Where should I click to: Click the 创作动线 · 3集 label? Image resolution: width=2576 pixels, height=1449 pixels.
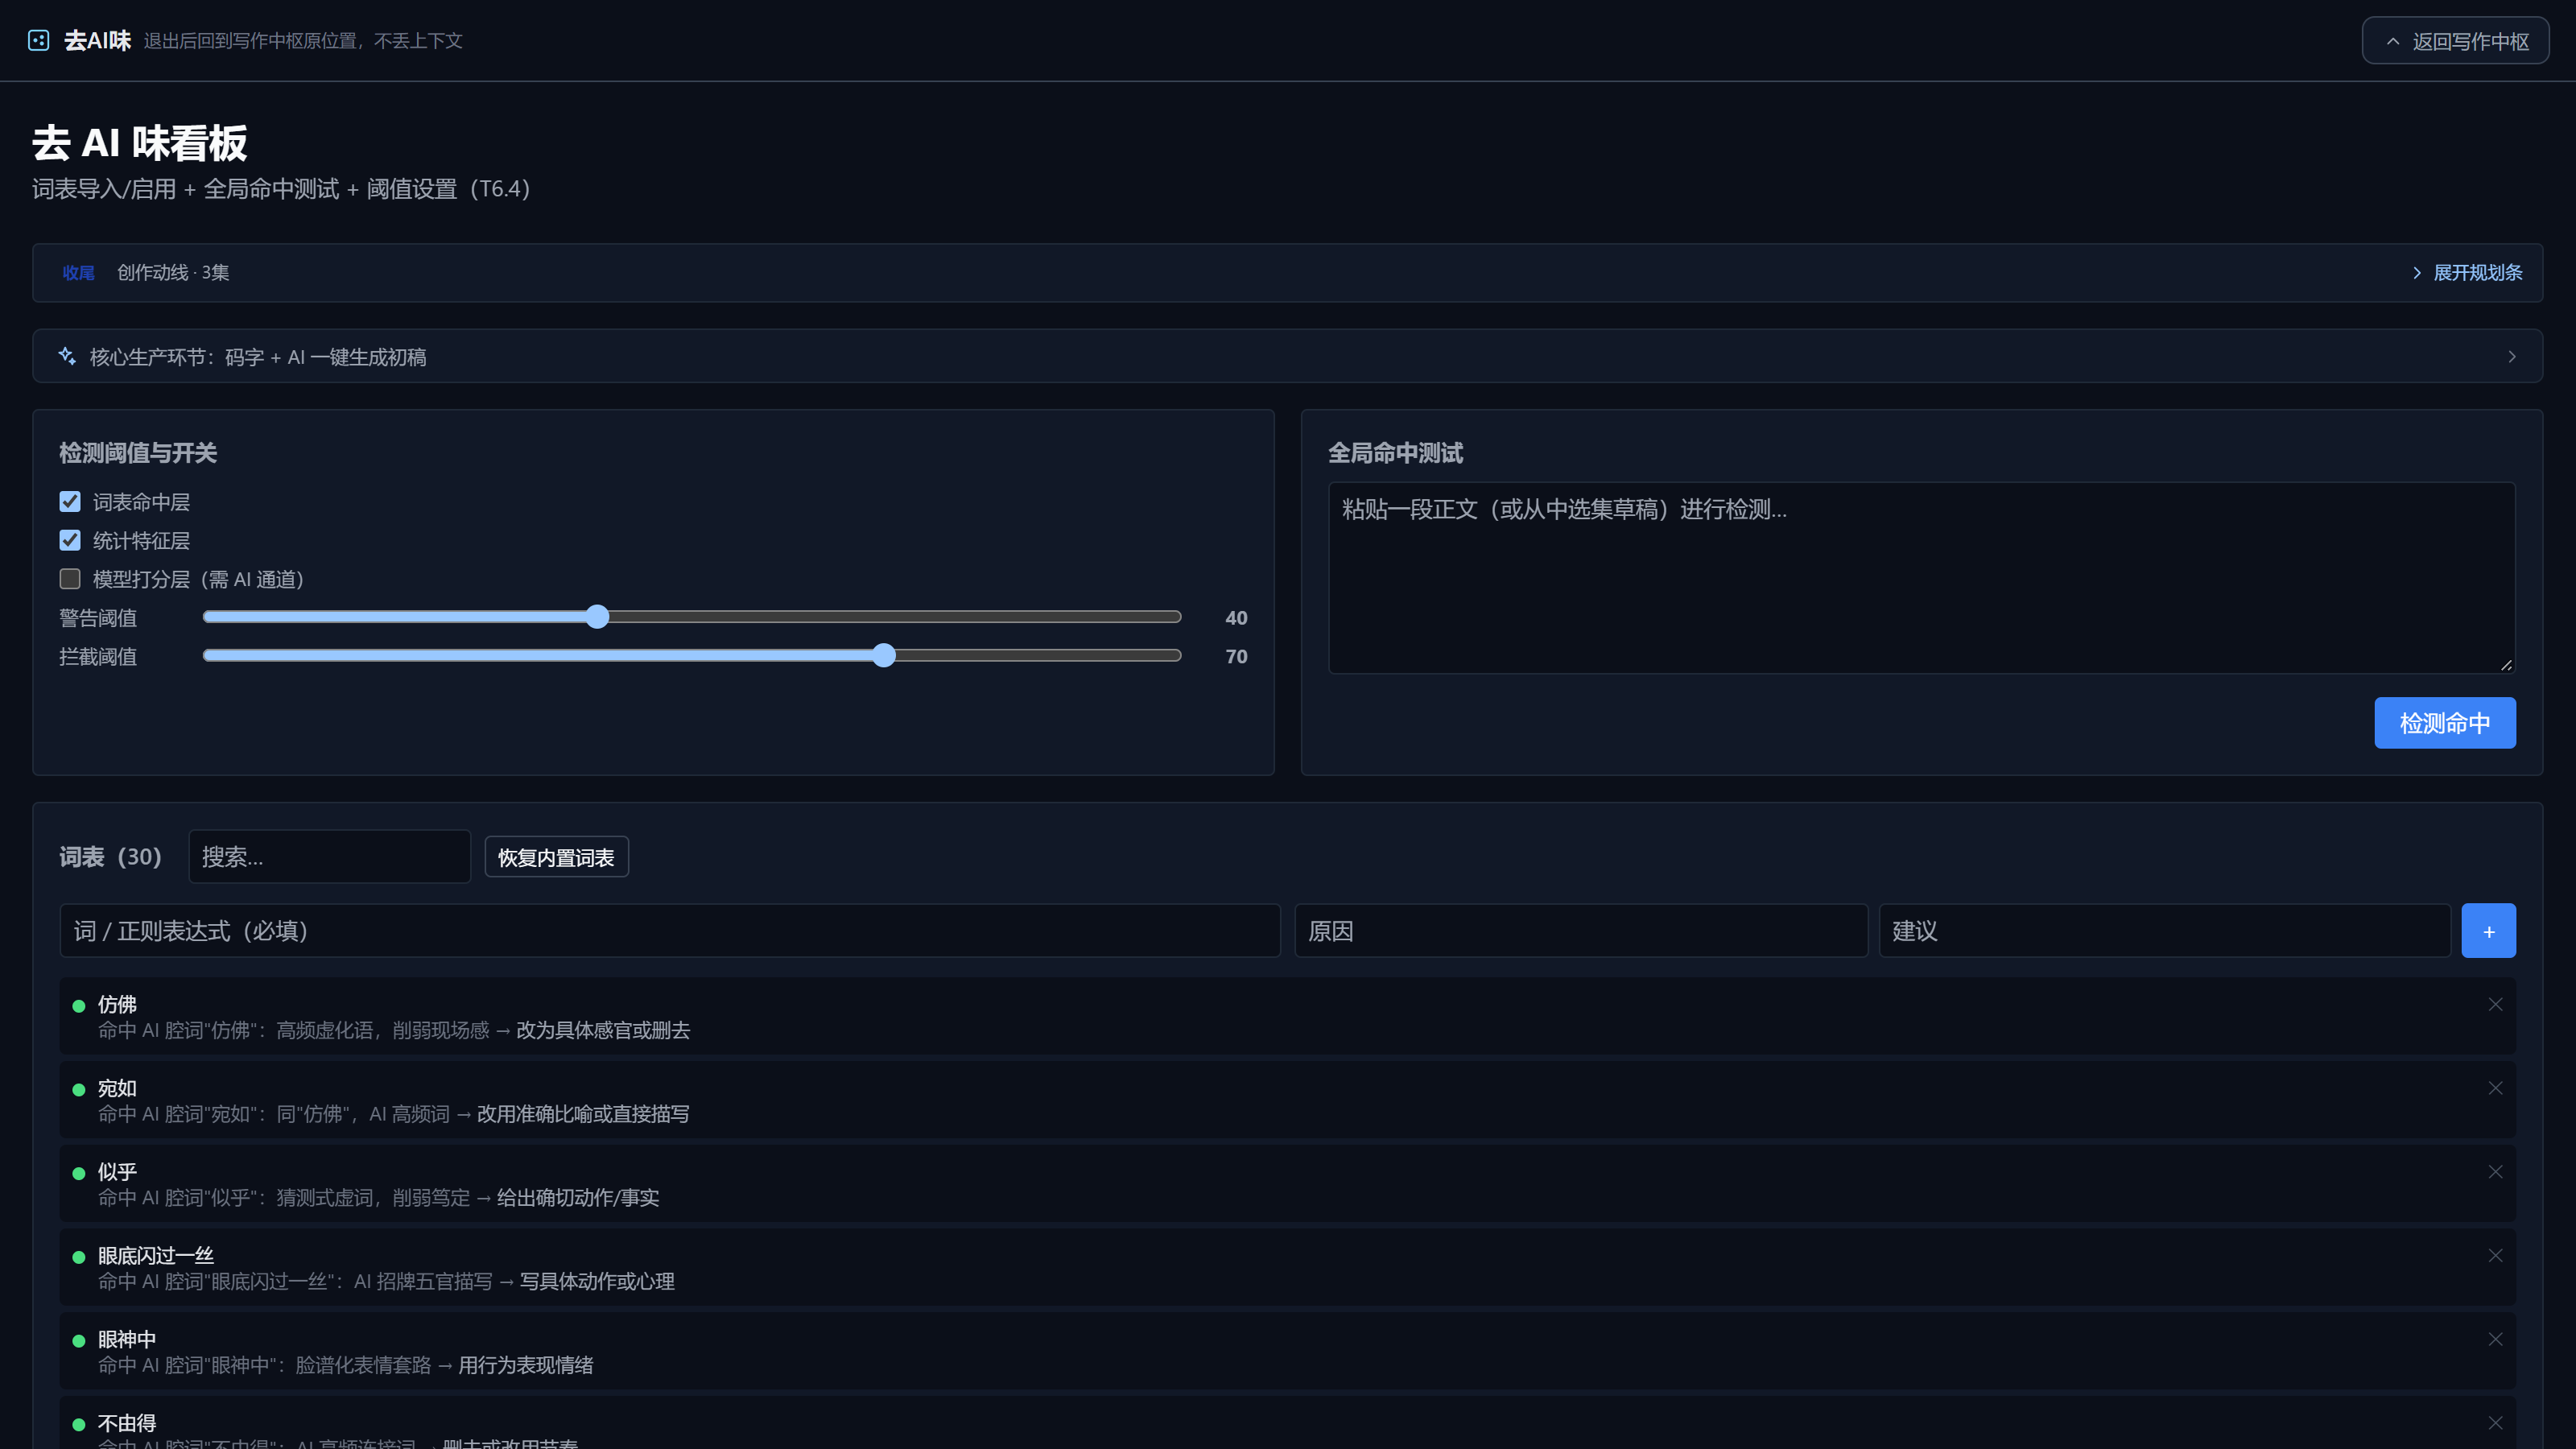point(173,273)
